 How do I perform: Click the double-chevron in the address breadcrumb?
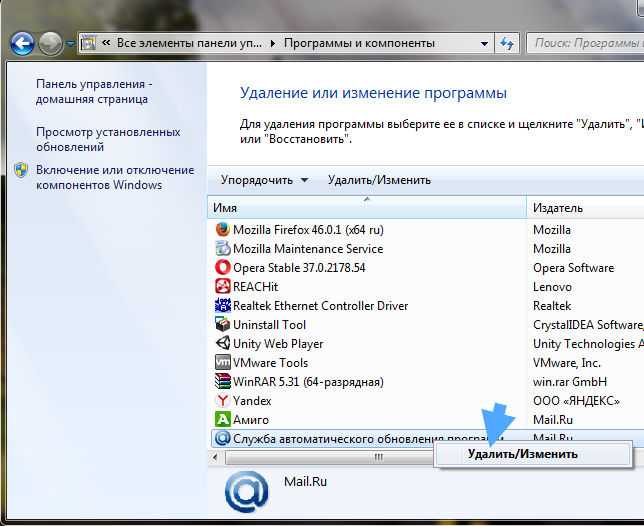[x=106, y=43]
